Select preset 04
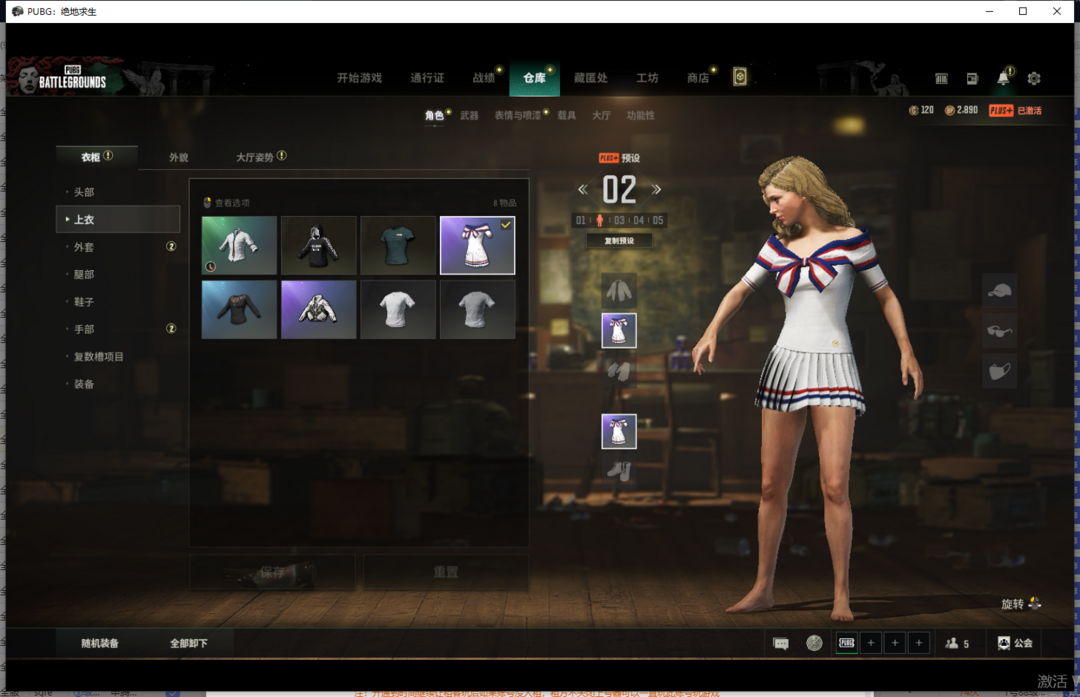 pos(638,220)
